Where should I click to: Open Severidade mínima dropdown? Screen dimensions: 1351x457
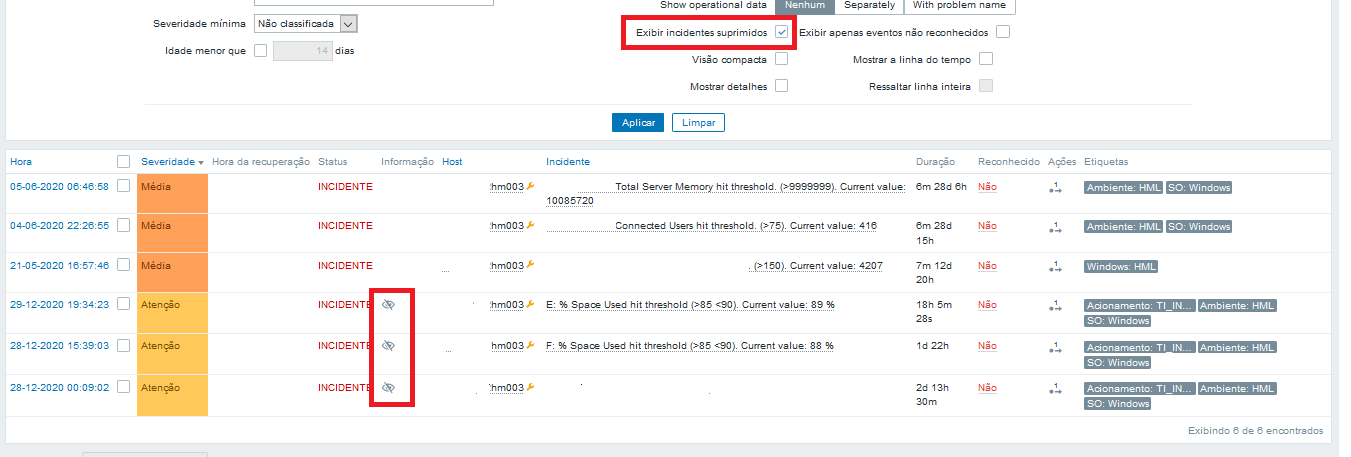coord(306,23)
